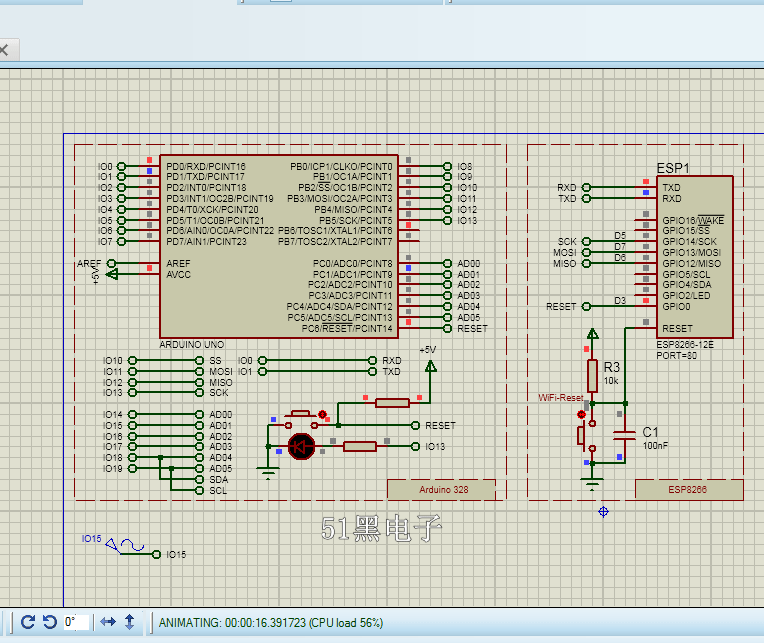The width and height of the screenshot is (764, 643).
Task: Click the AREF terminal circle
Action: [112, 264]
